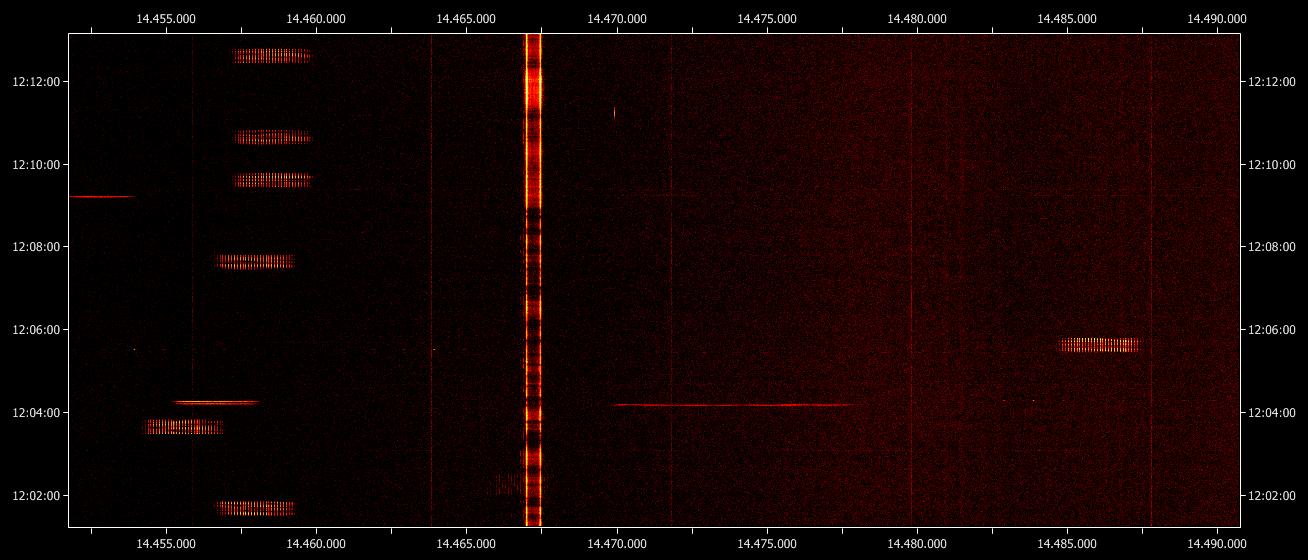This screenshot has height=560, width=1308.
Task: Click the bright continuous carrier band near 14.467 MHz
Action: point(533,280)
